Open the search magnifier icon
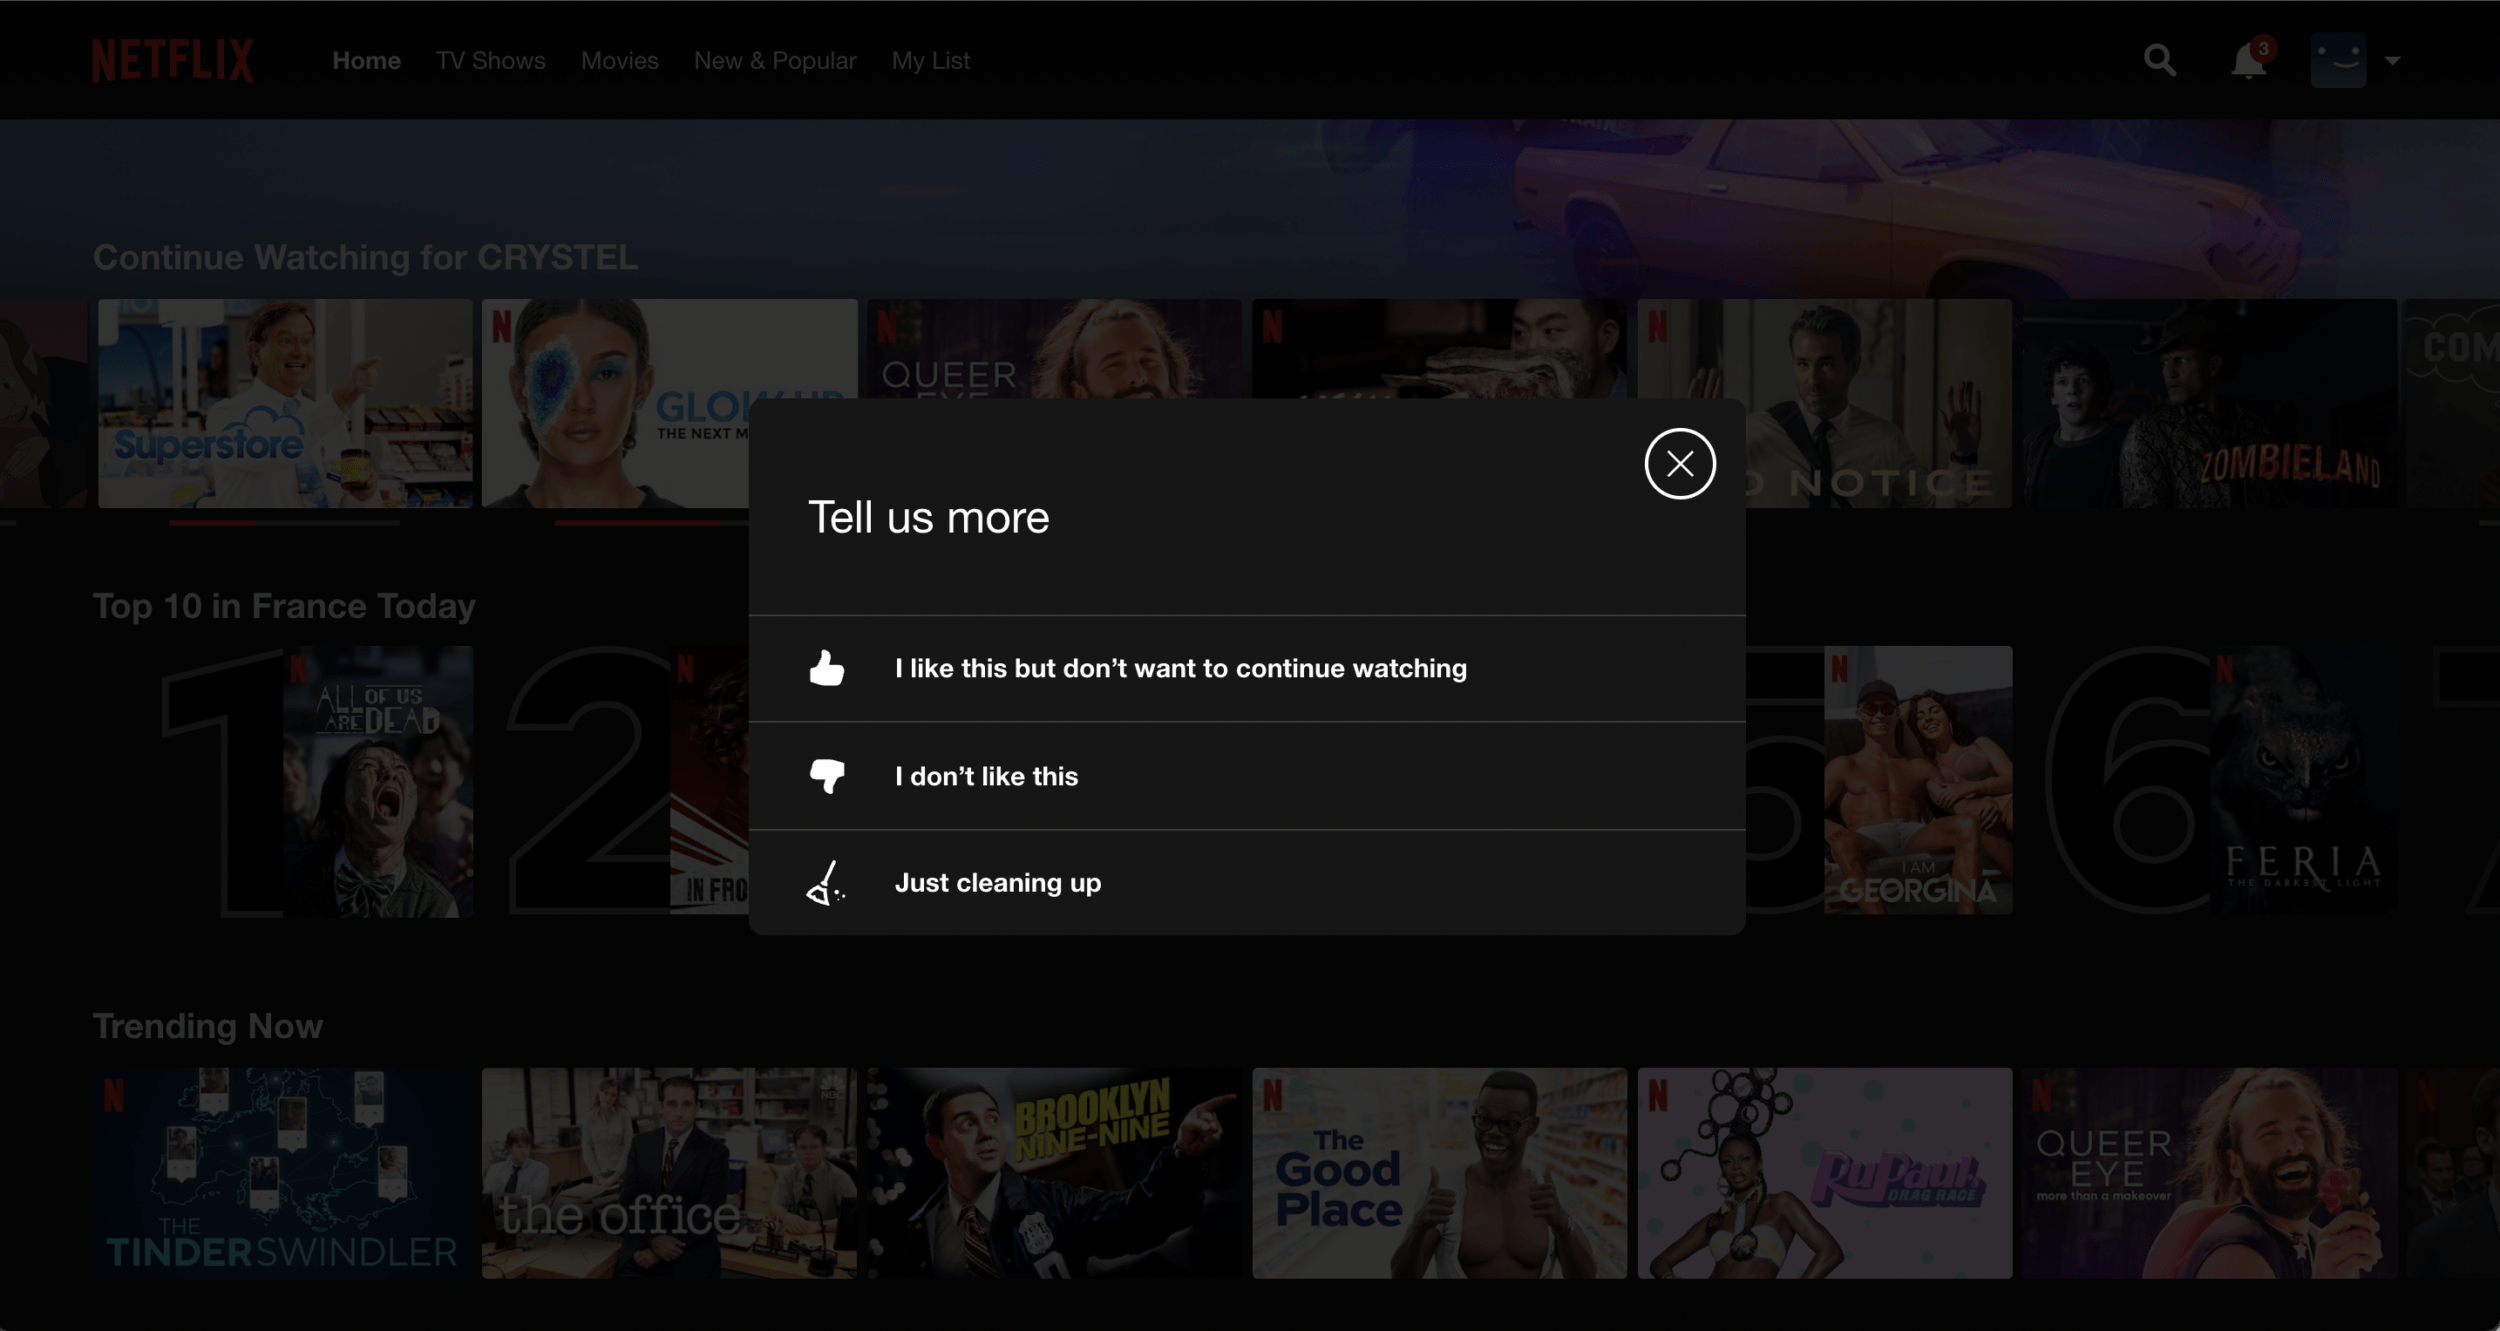The image size is (2500, 1331). [2159, 61]
